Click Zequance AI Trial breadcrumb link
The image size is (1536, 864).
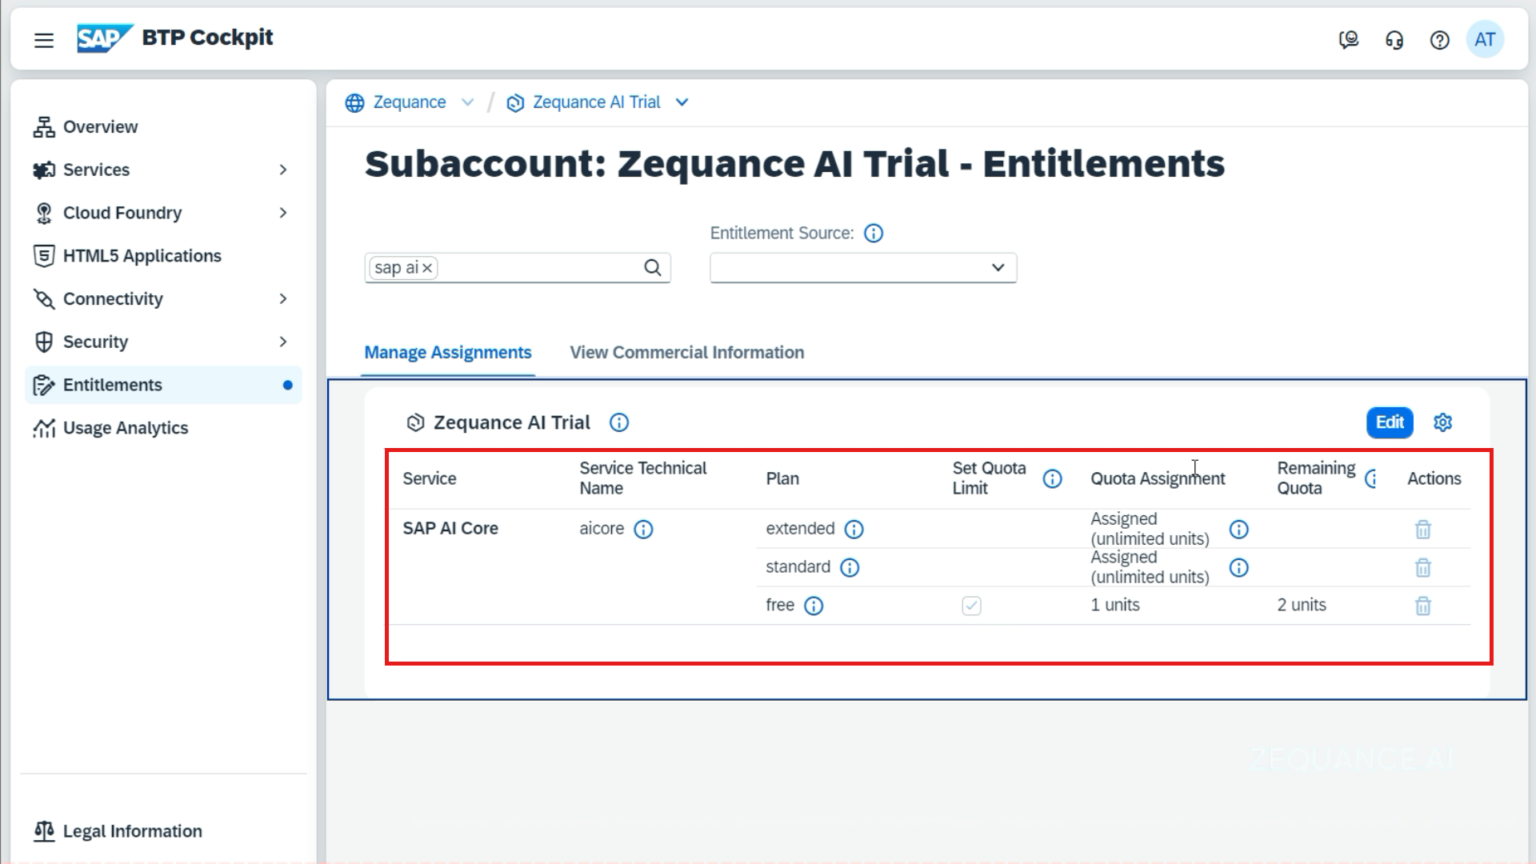596,102
